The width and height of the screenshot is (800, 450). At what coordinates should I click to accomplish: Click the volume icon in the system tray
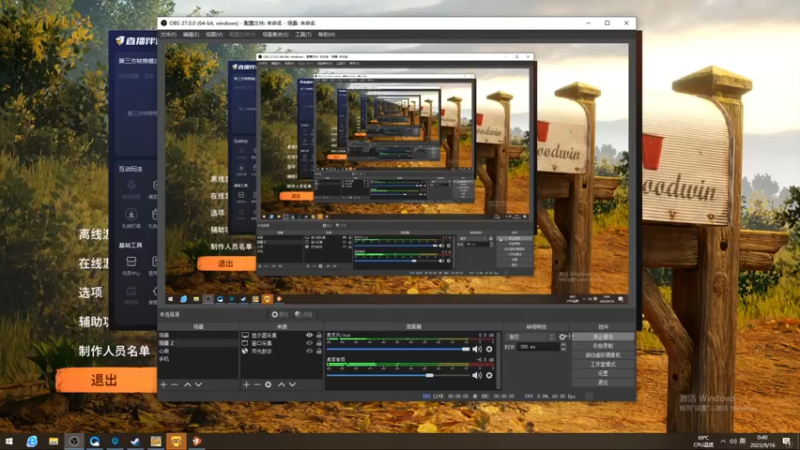tap(733, 441)
